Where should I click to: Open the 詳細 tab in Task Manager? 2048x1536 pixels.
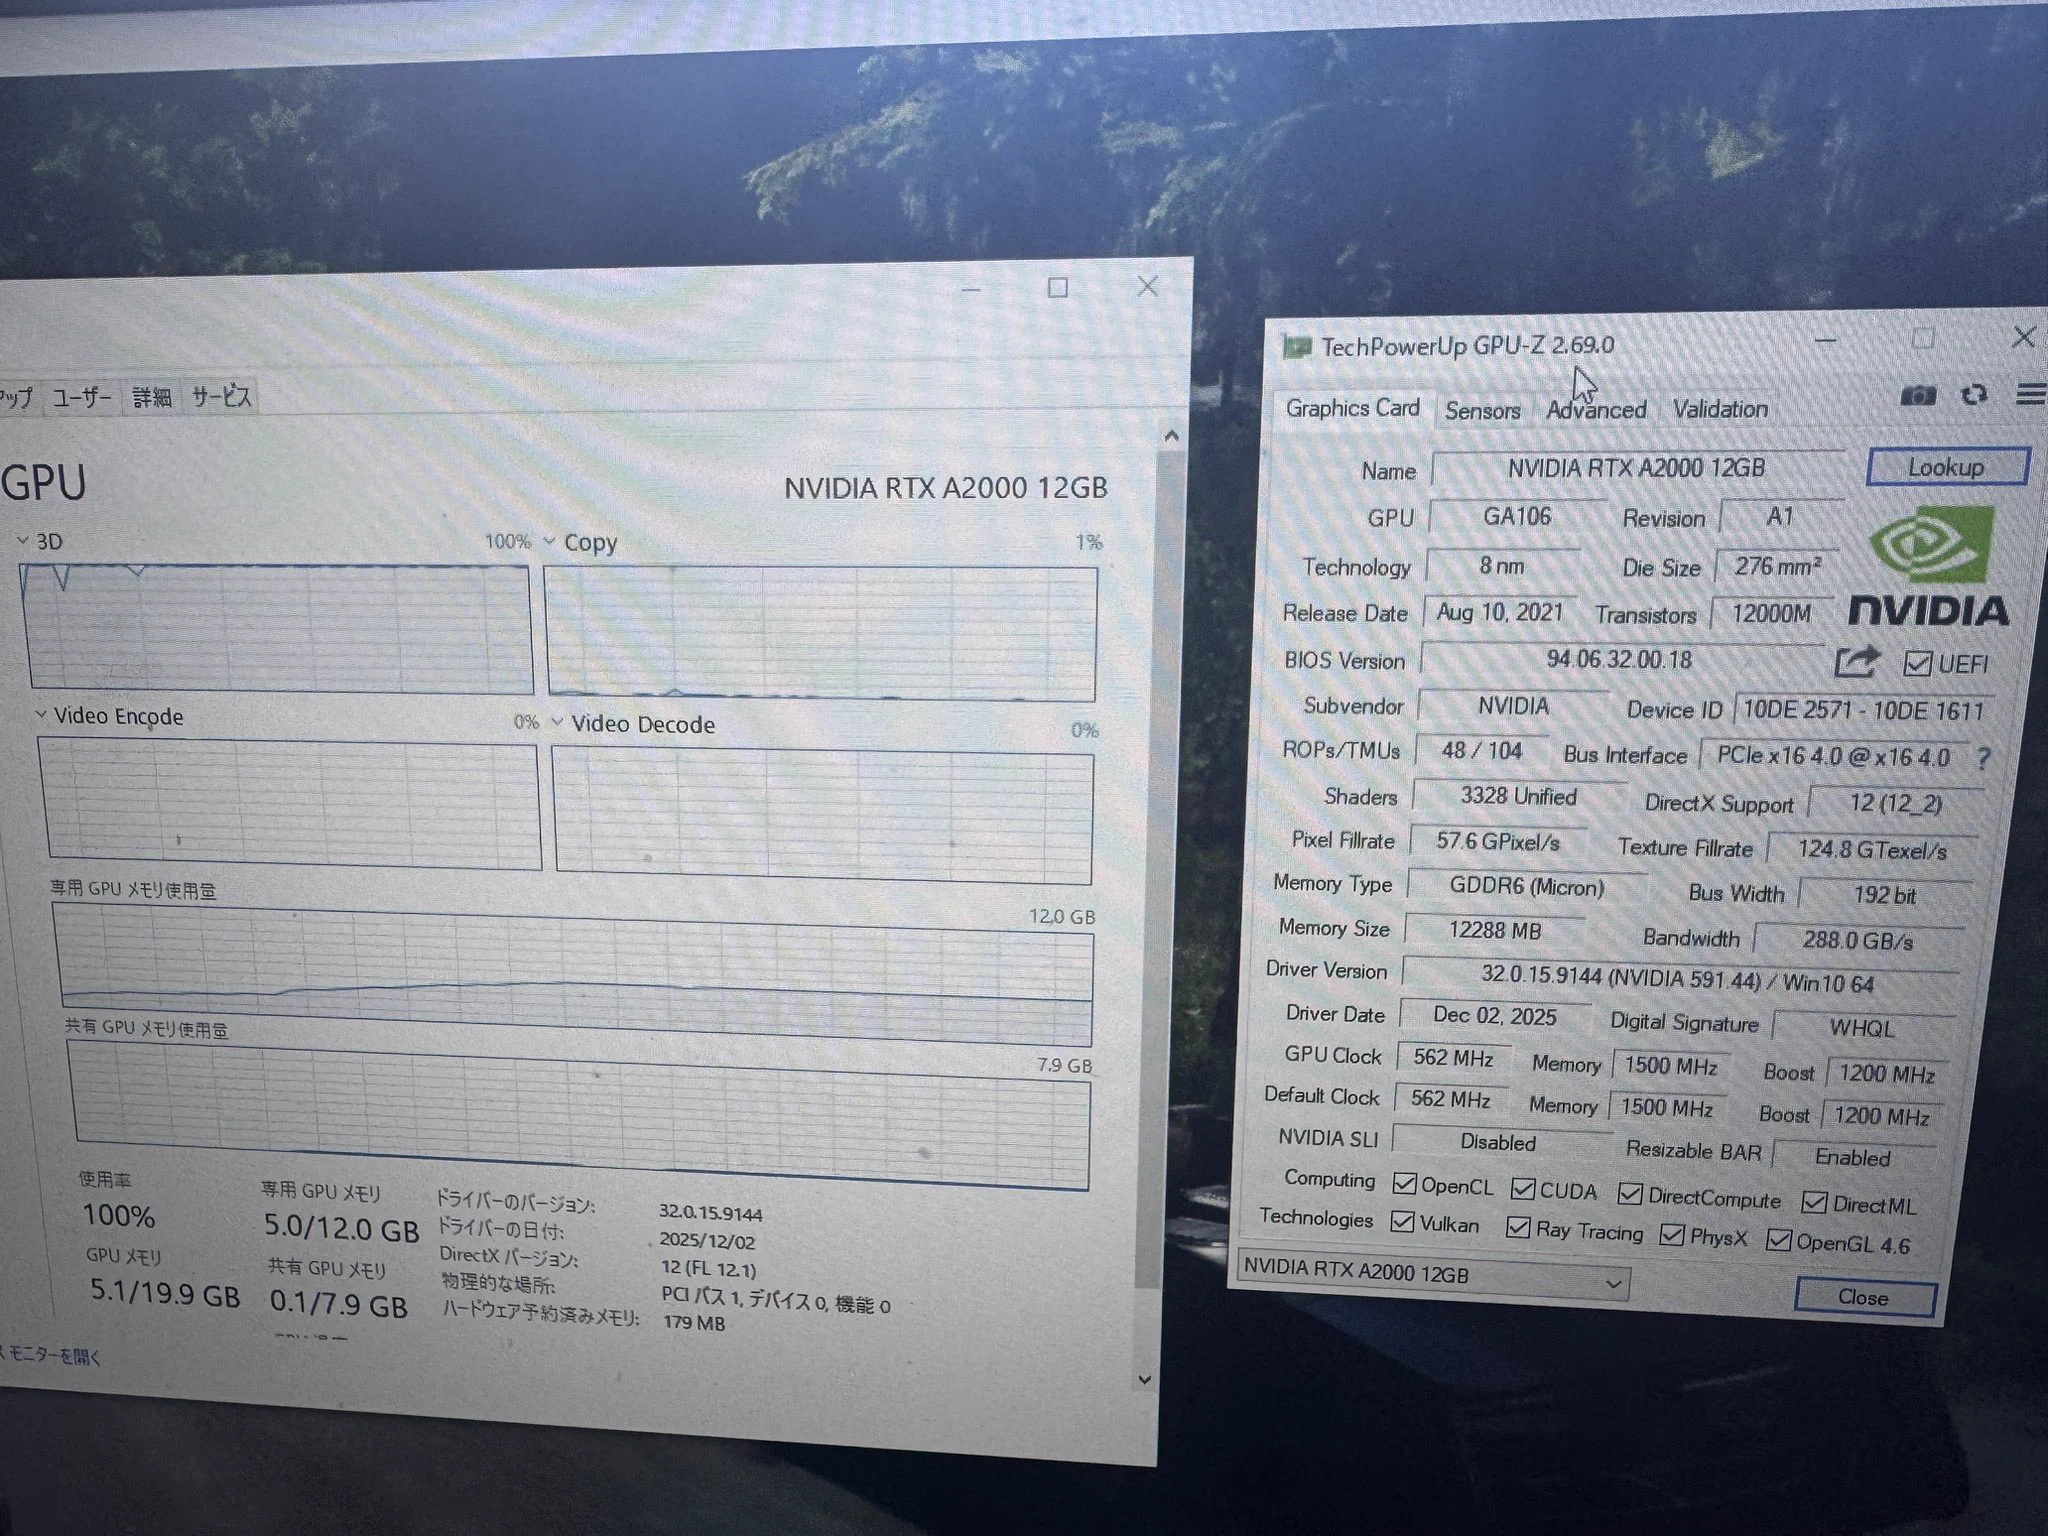point(152,397)
